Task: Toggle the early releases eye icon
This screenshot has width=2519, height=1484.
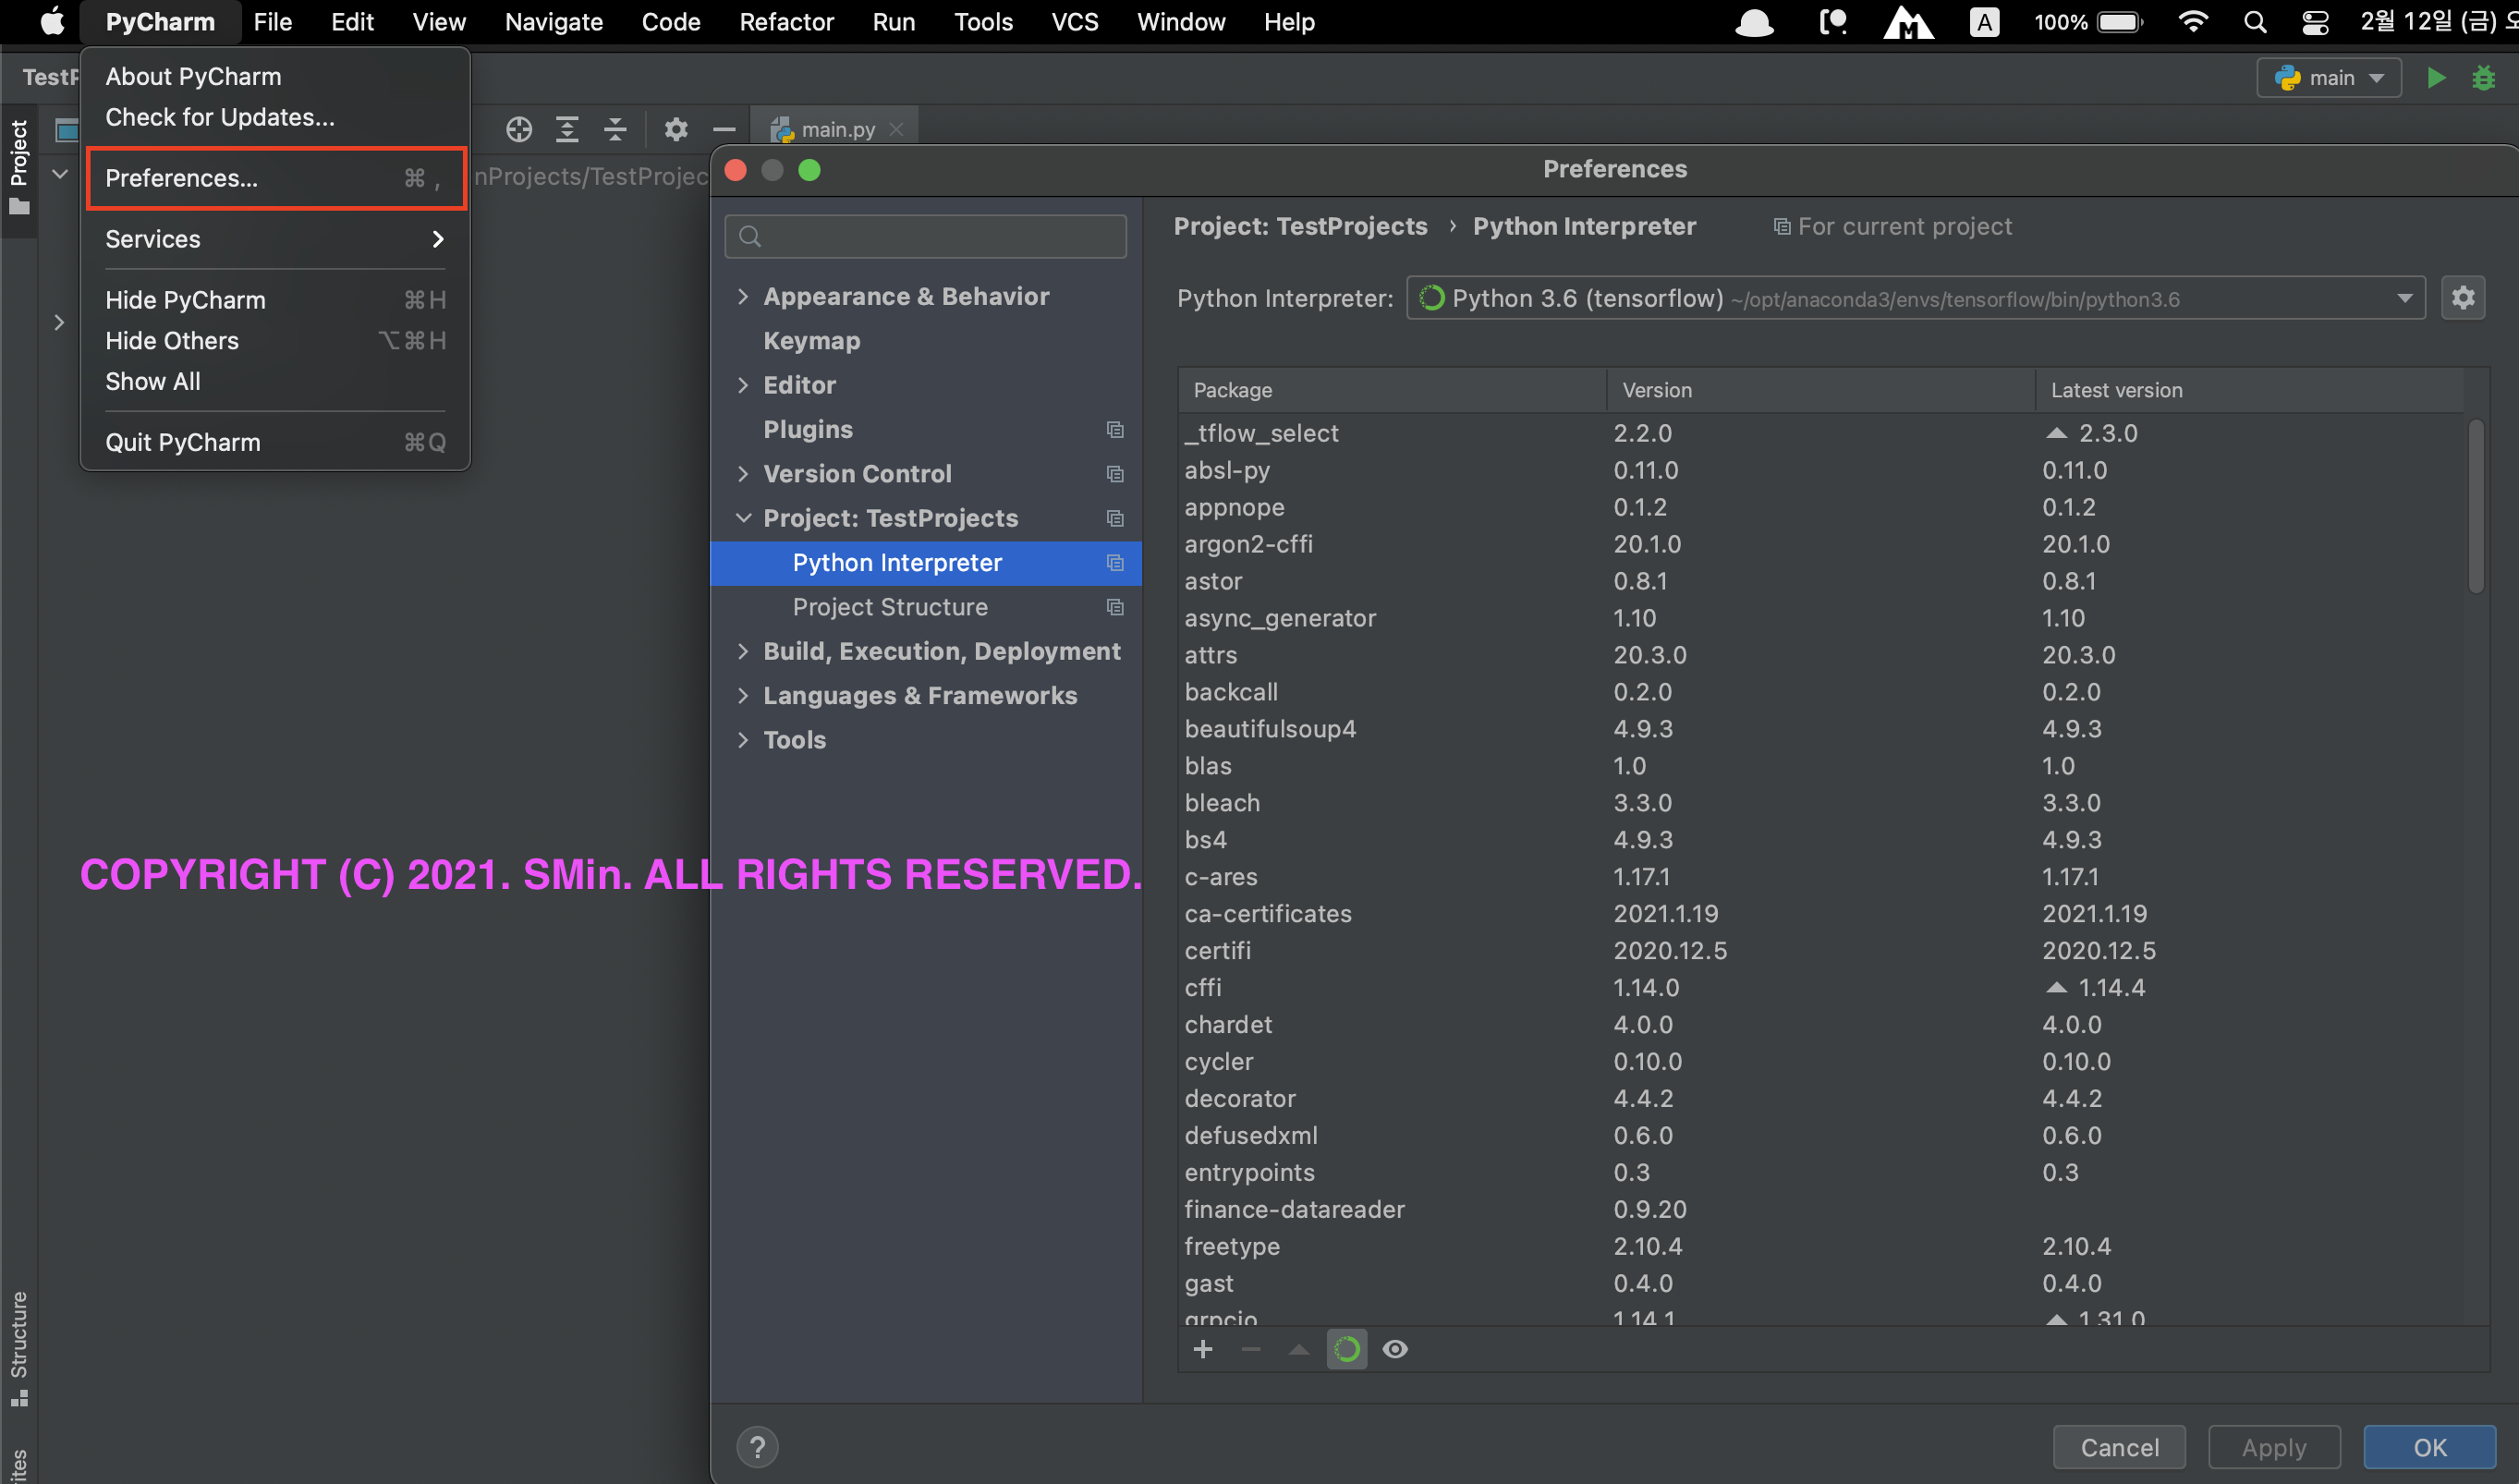Action: (1395, 1349)
